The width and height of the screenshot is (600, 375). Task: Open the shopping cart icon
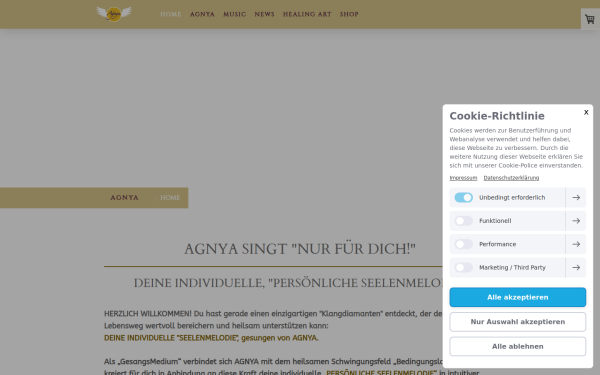point(590,19)
